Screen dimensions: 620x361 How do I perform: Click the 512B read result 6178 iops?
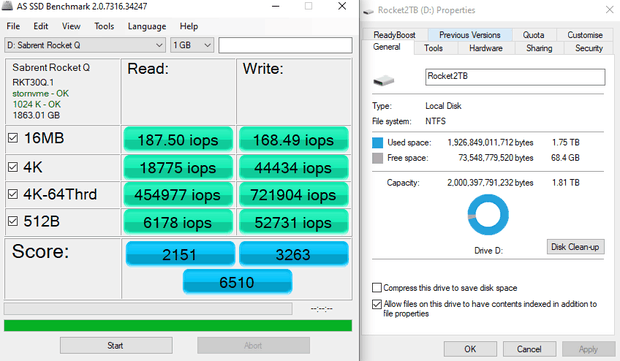point(178,222)
